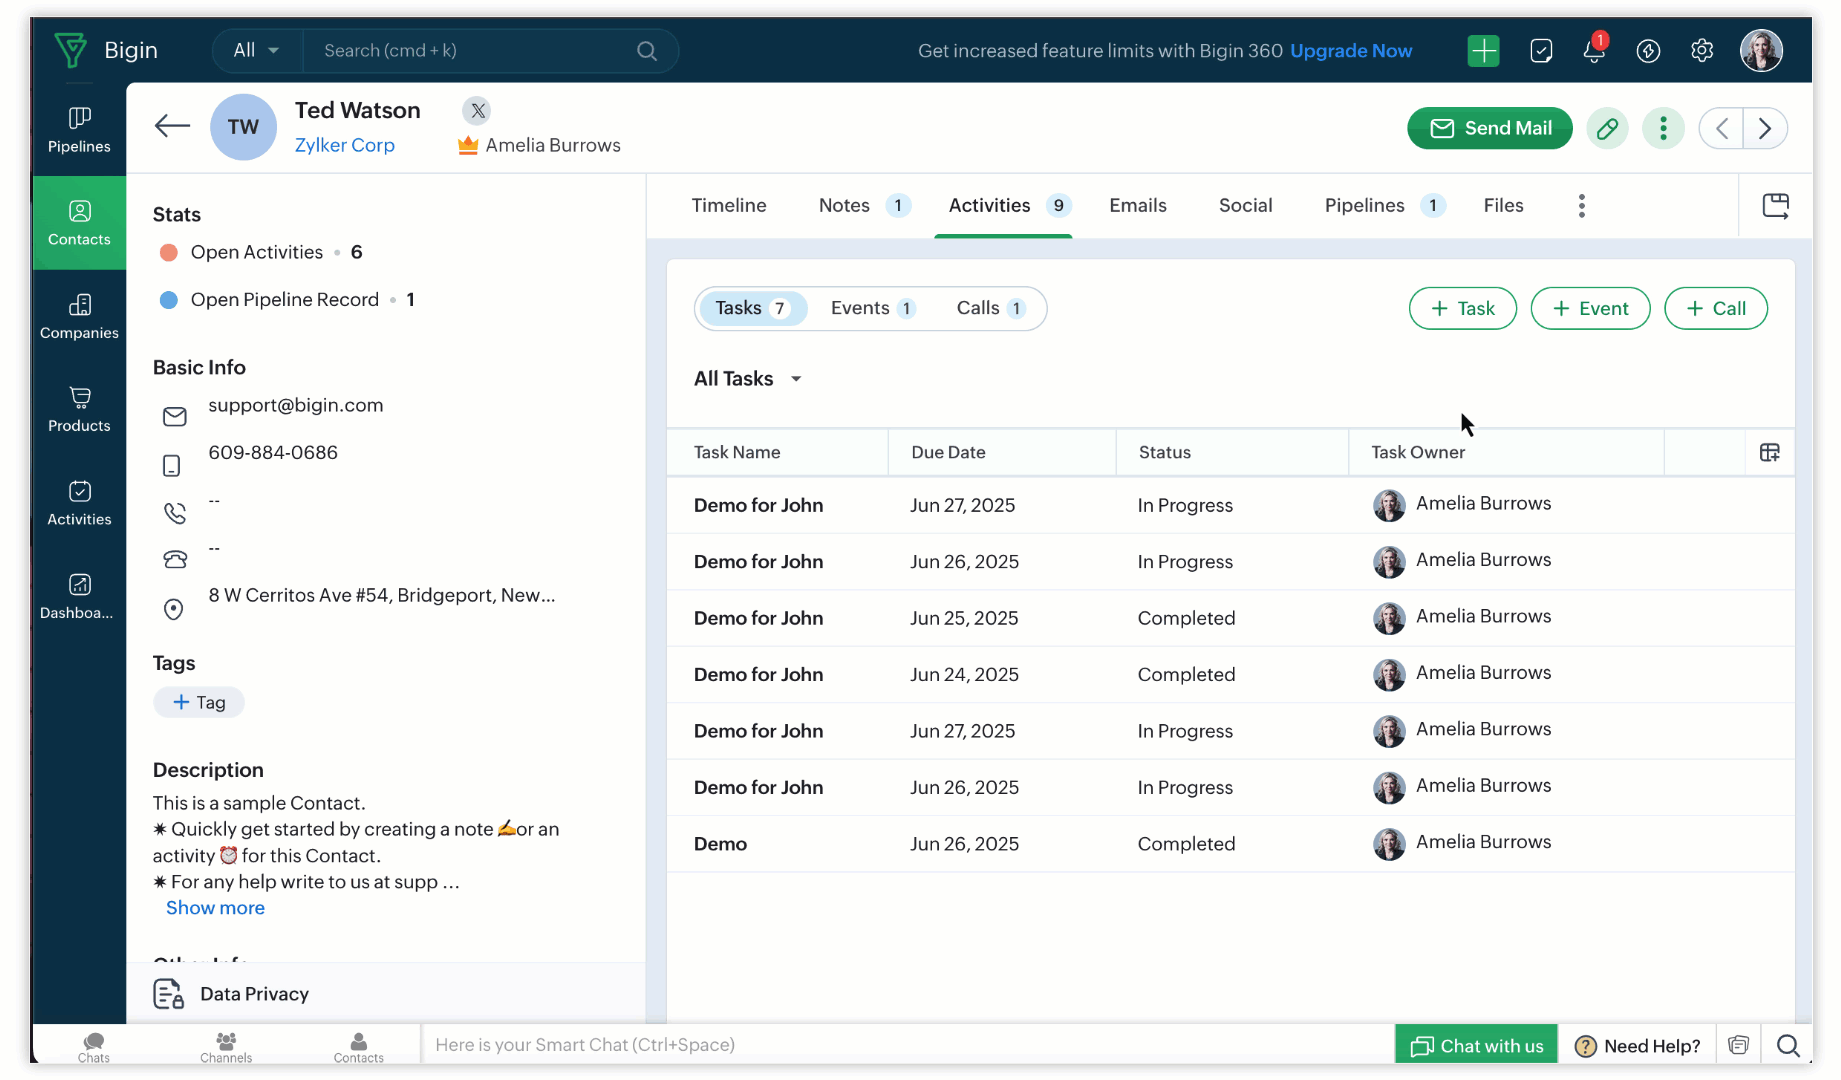
Task: Click the search magnifier icon in top bar
Action: click(647, 51)
